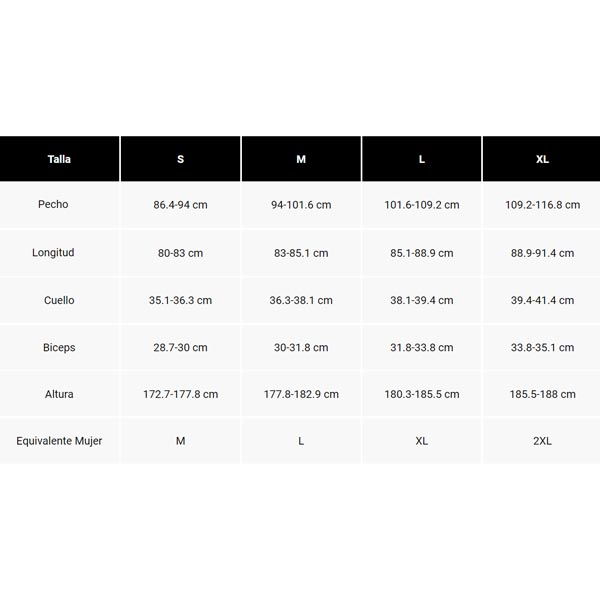
Task: Click the 101.6-109.2 cm chest value
Action: coord(422,205)
